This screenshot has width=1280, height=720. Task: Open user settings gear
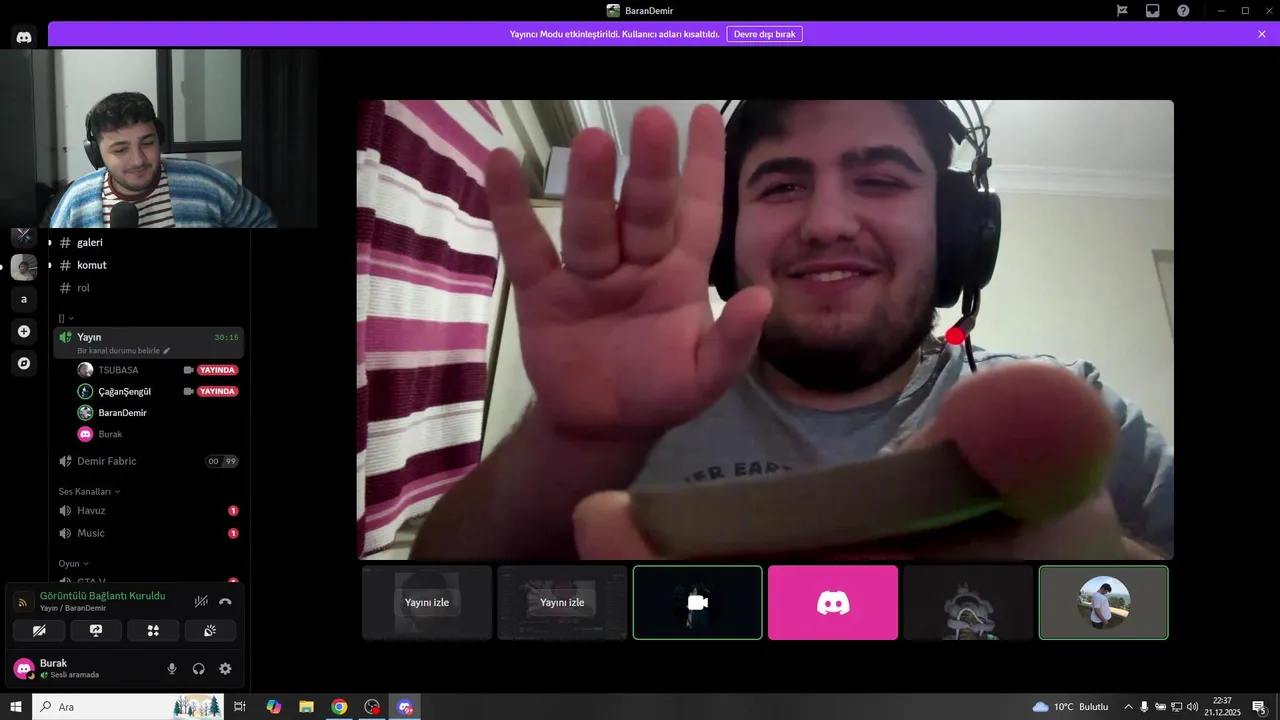225,669
